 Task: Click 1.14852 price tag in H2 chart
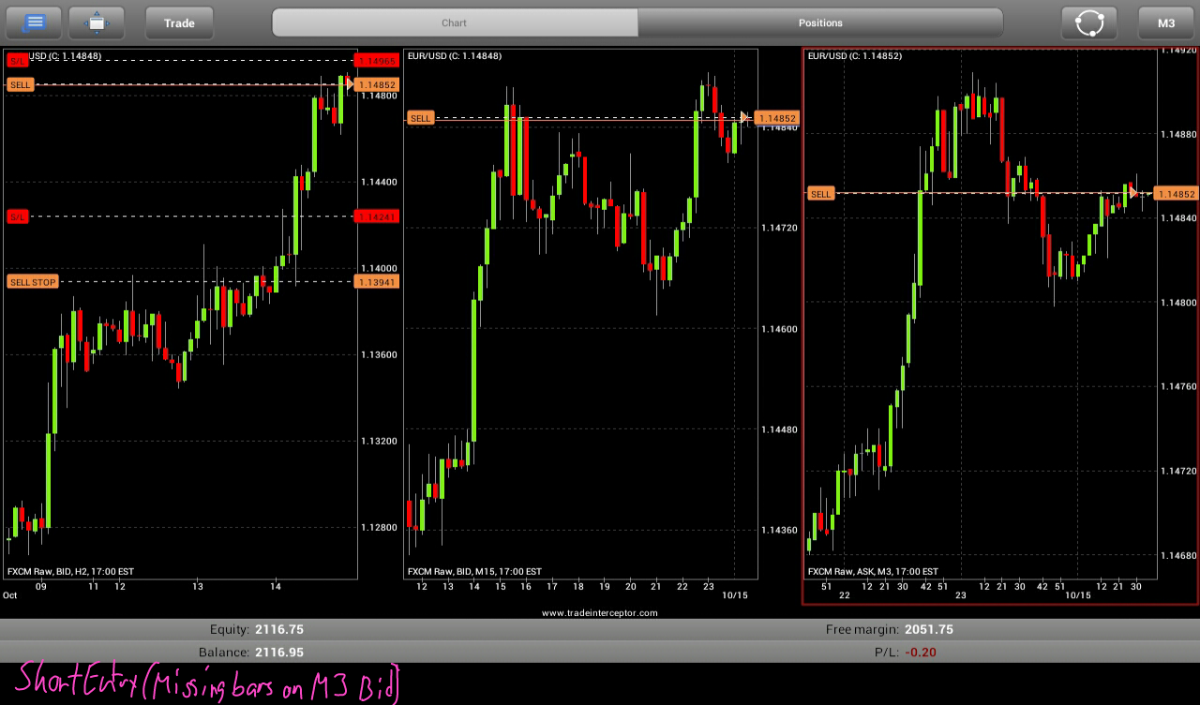click(x=376, y=85)
